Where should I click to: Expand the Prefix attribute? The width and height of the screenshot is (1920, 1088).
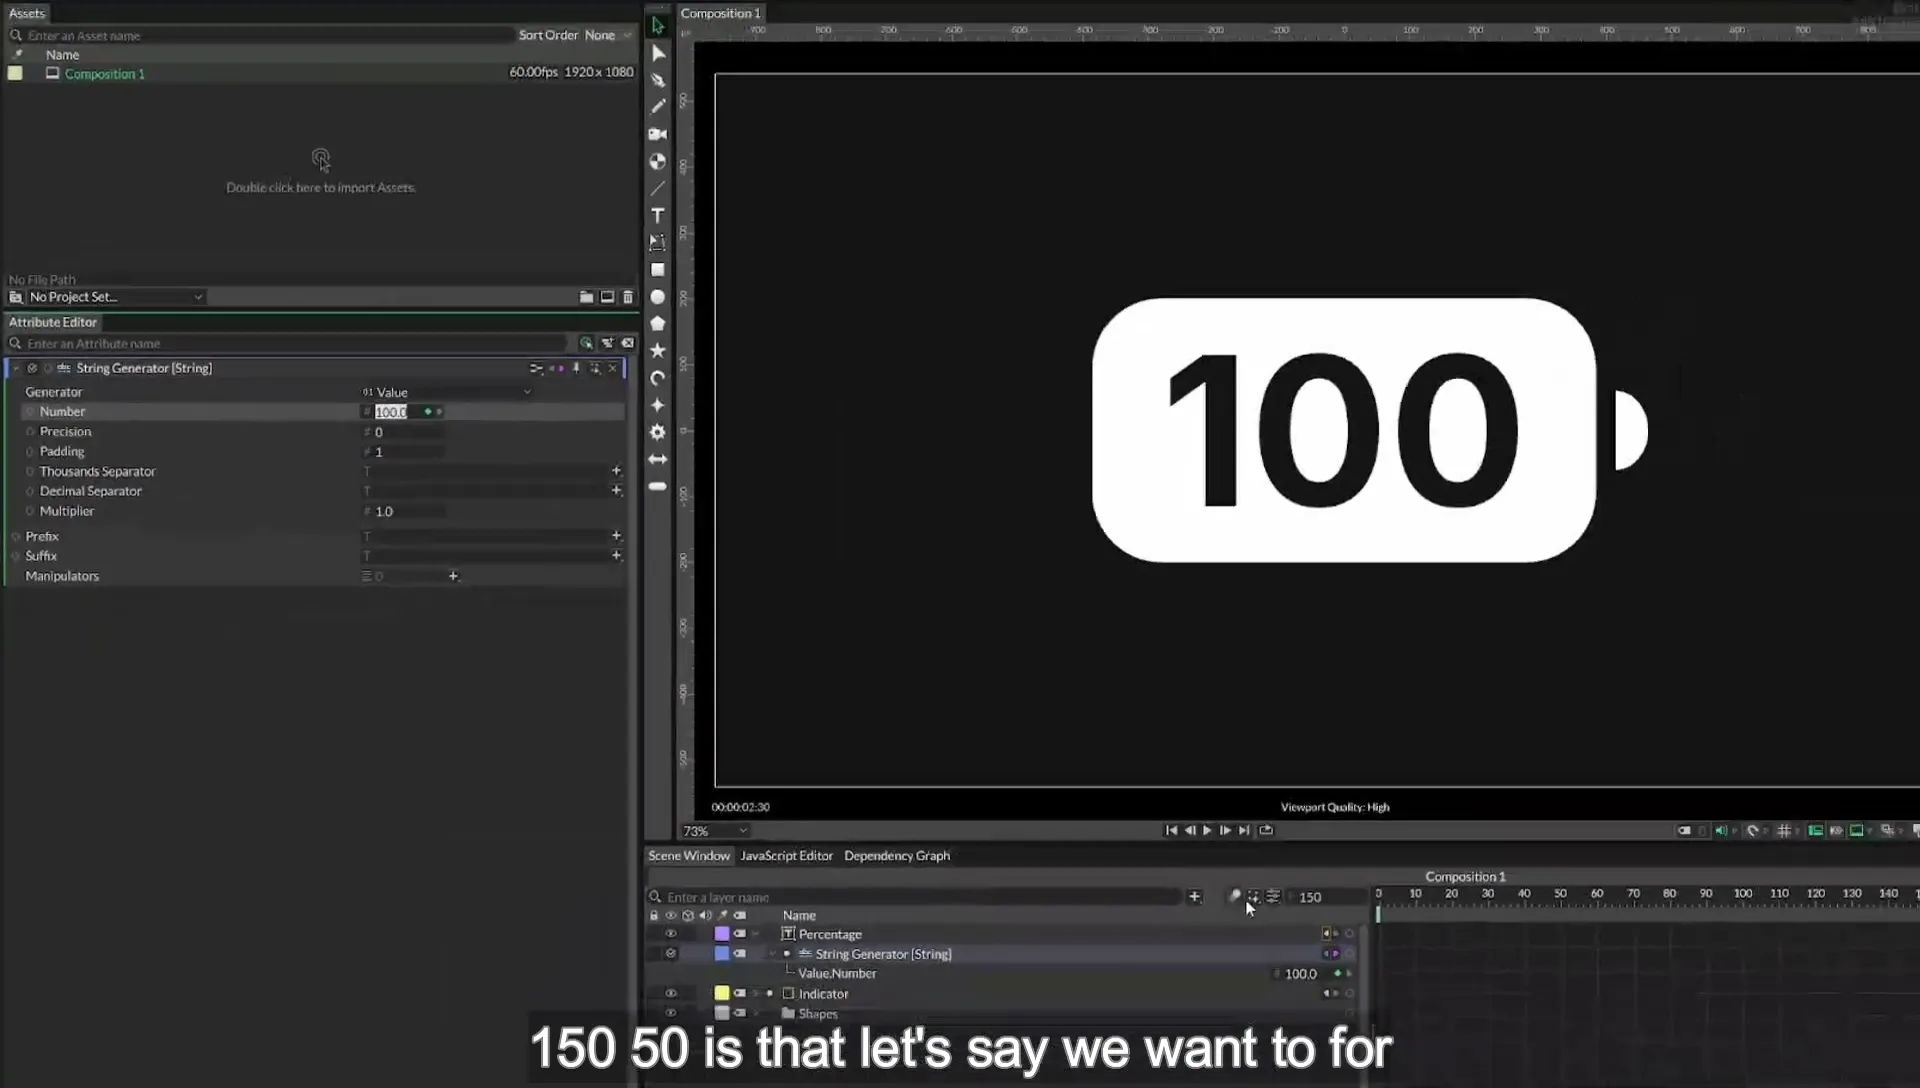click(16, 537)
